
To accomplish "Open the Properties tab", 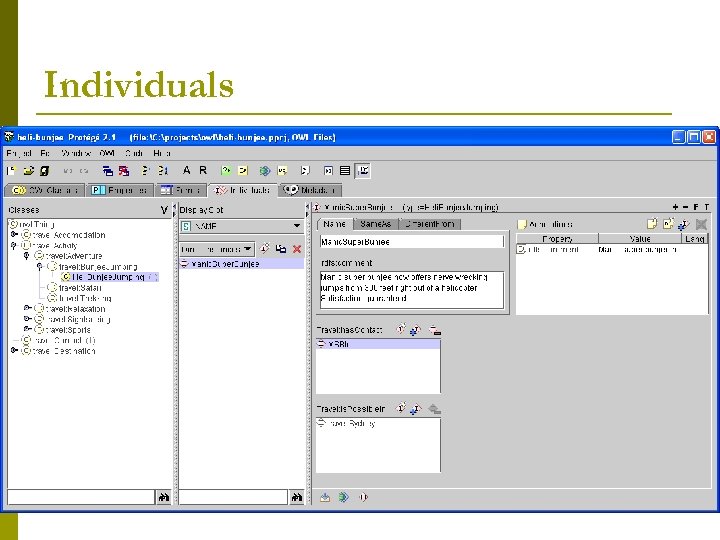I will (120, 190).
